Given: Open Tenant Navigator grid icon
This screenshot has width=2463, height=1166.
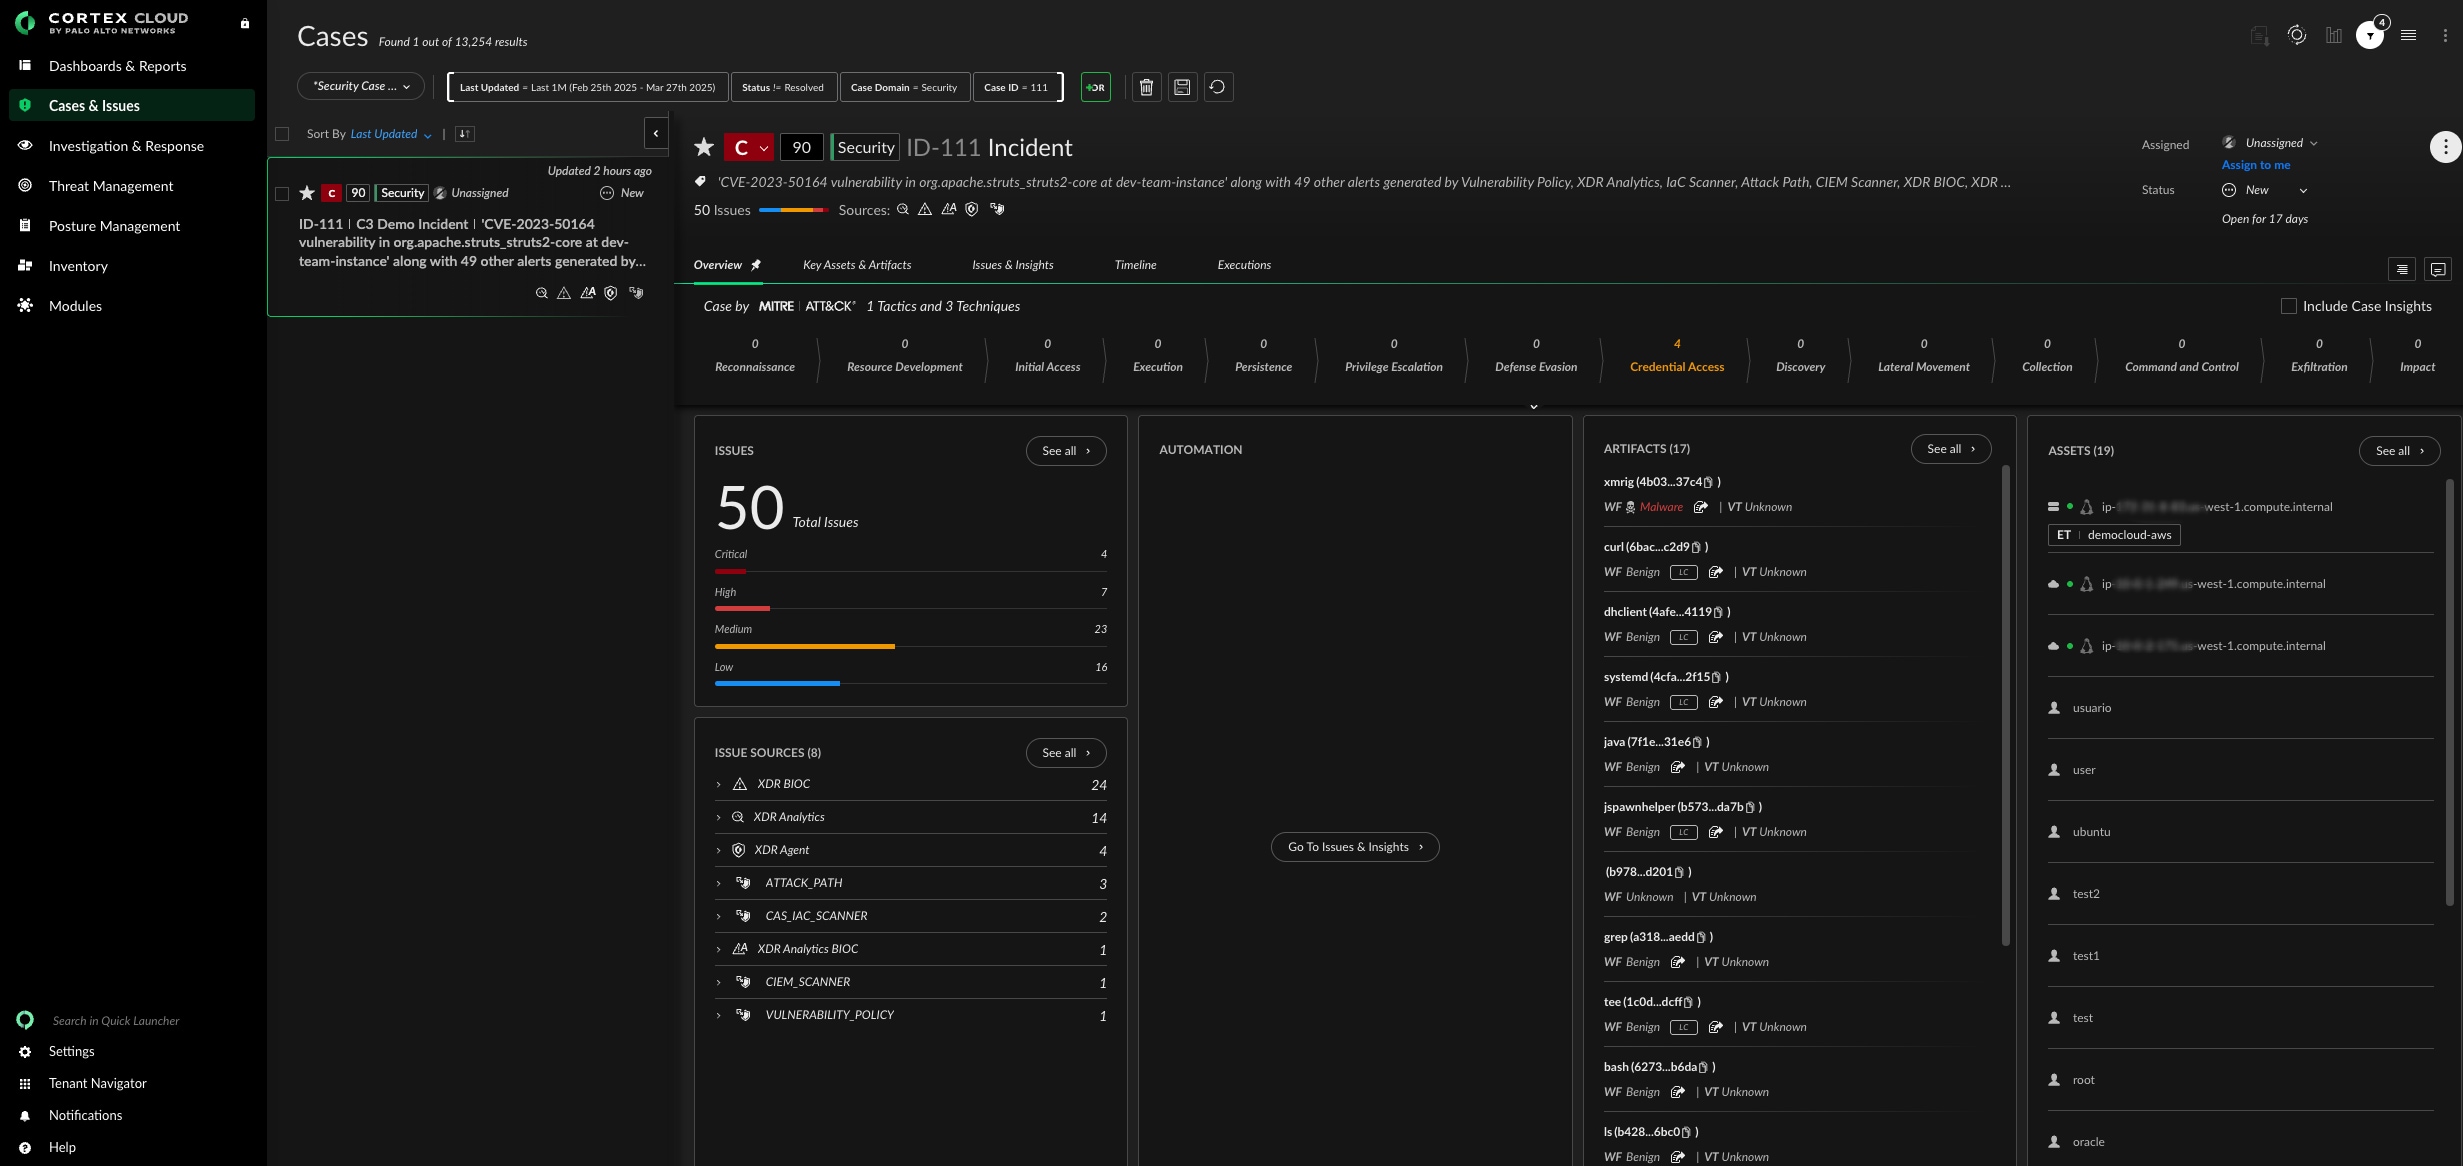Looking at the screenshot, I should [25, 1083].
